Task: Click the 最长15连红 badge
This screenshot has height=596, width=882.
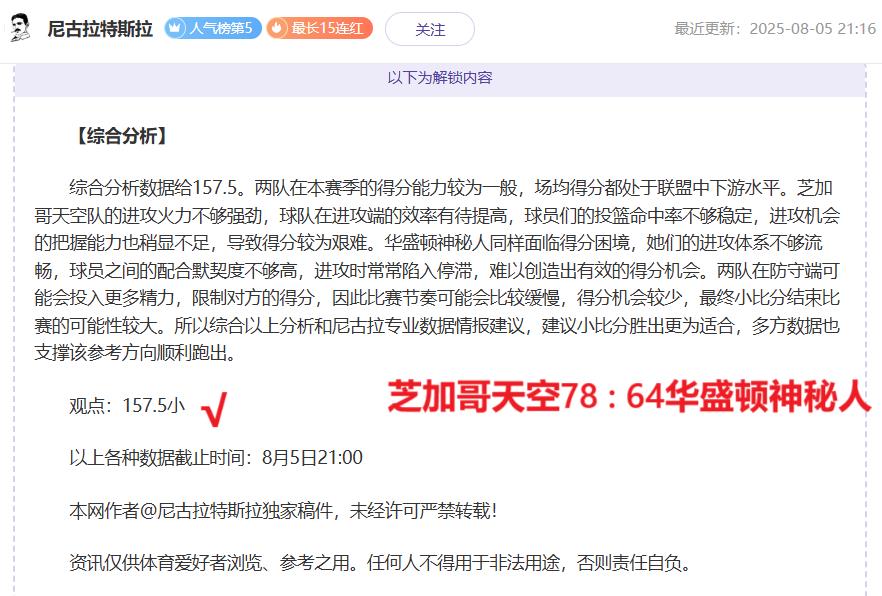Action: coord(320,28)
